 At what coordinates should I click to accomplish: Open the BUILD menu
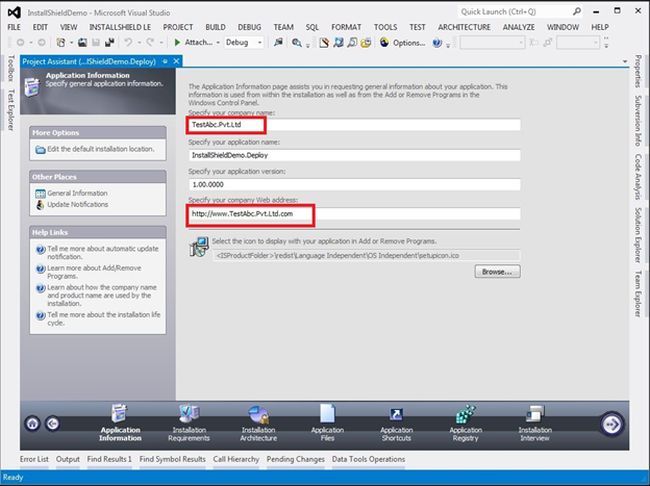(215, 27)
